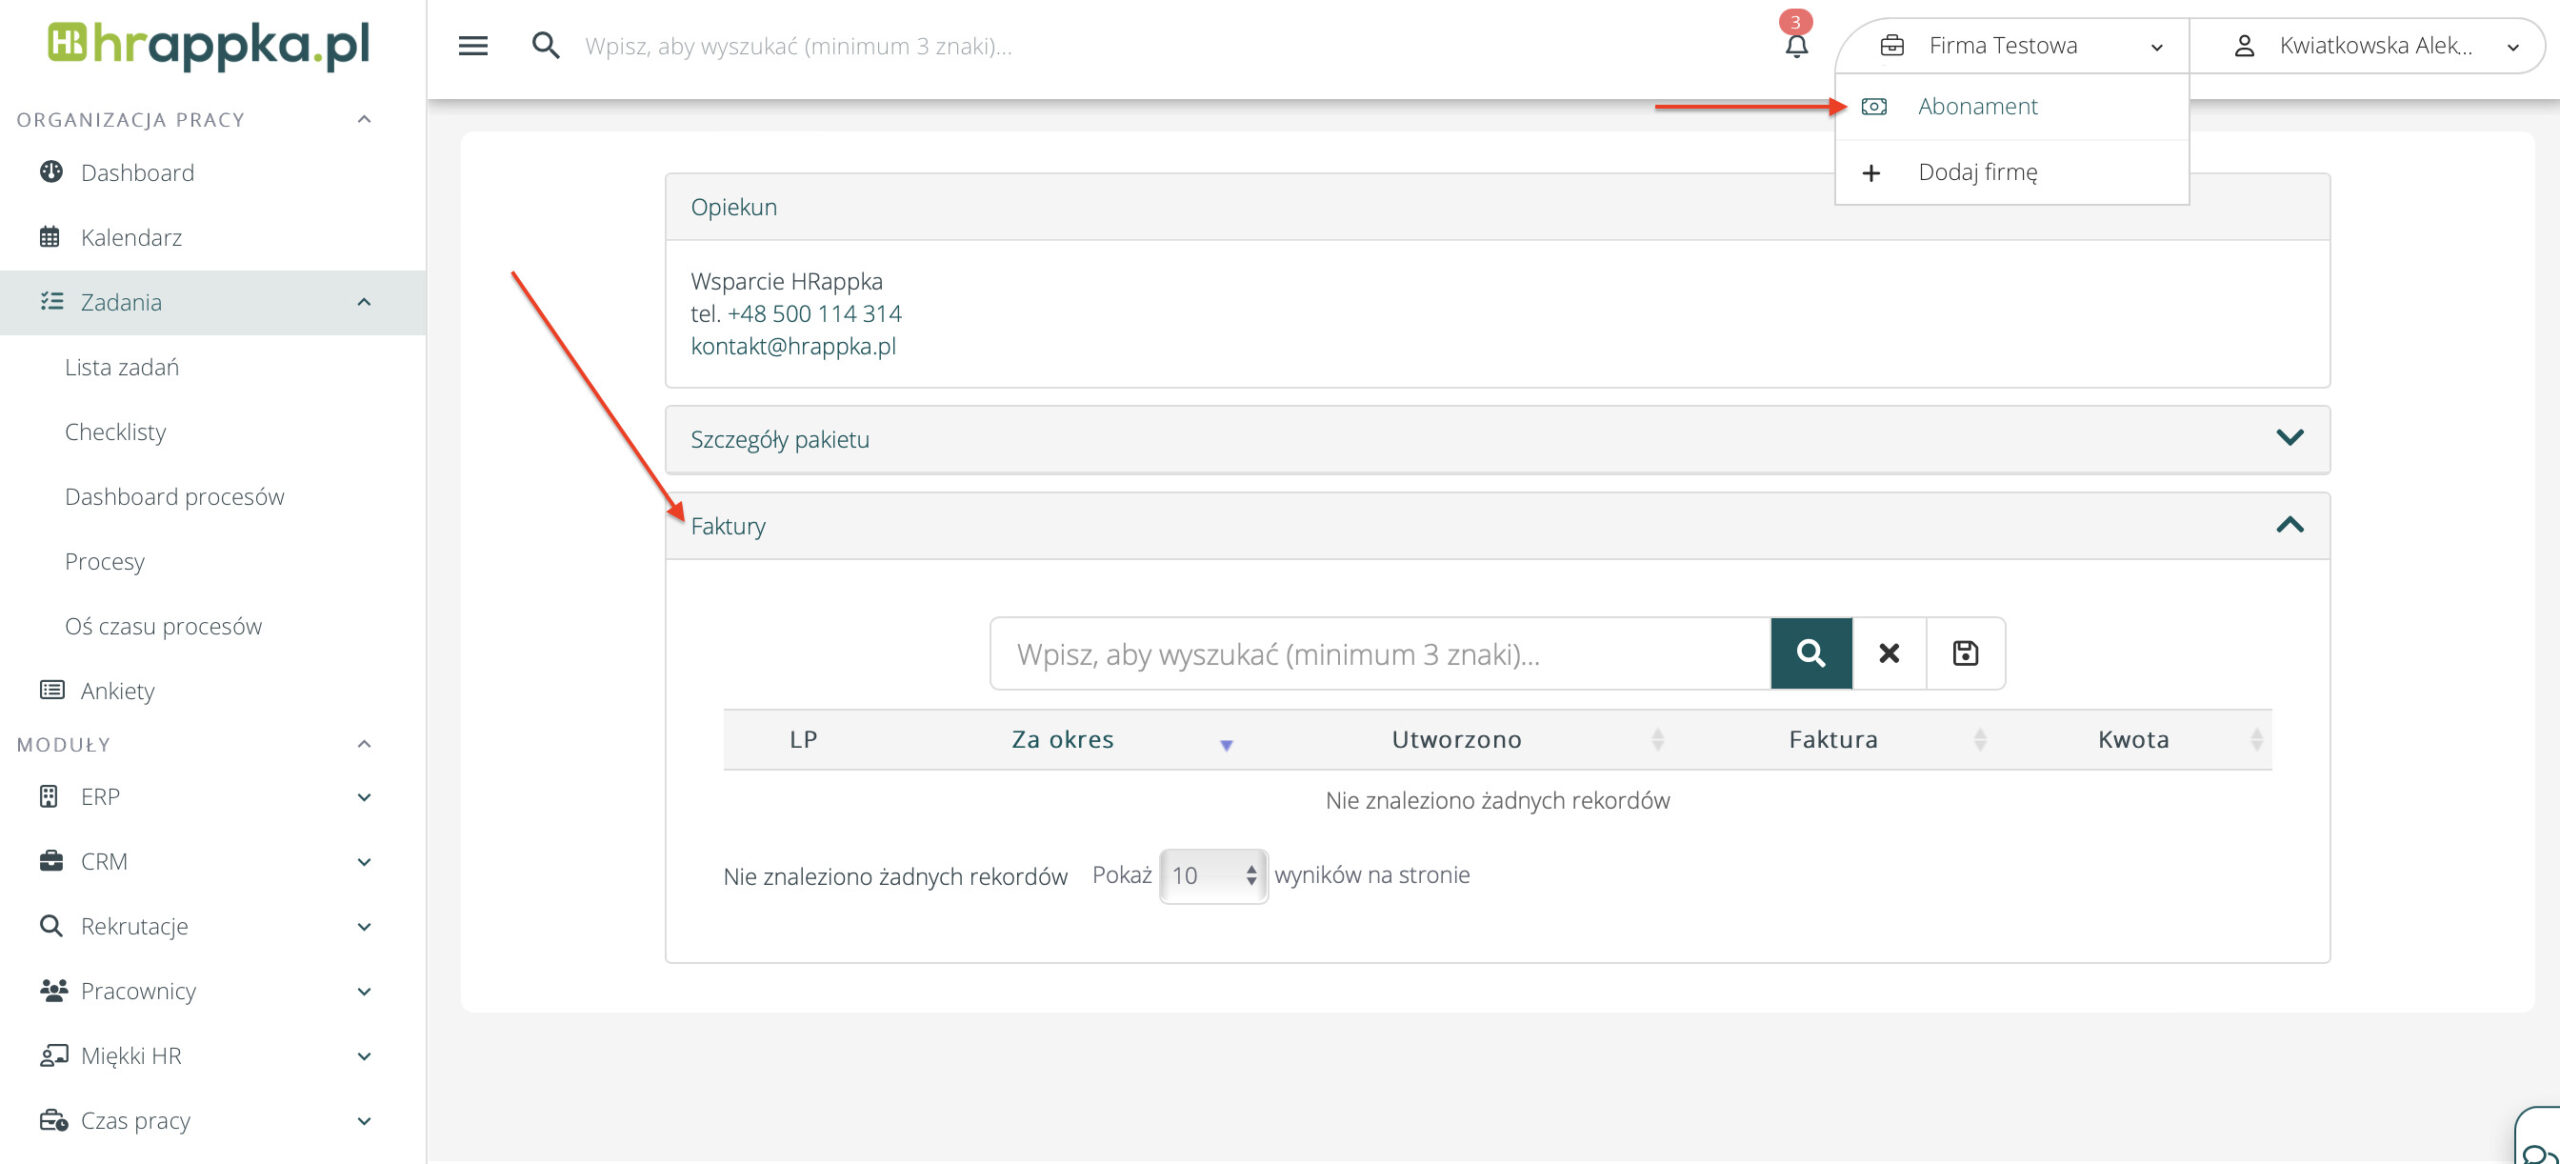2560x1164 pixels.
Task: Click the green search magnifier button
Action: pos(1811,653)
